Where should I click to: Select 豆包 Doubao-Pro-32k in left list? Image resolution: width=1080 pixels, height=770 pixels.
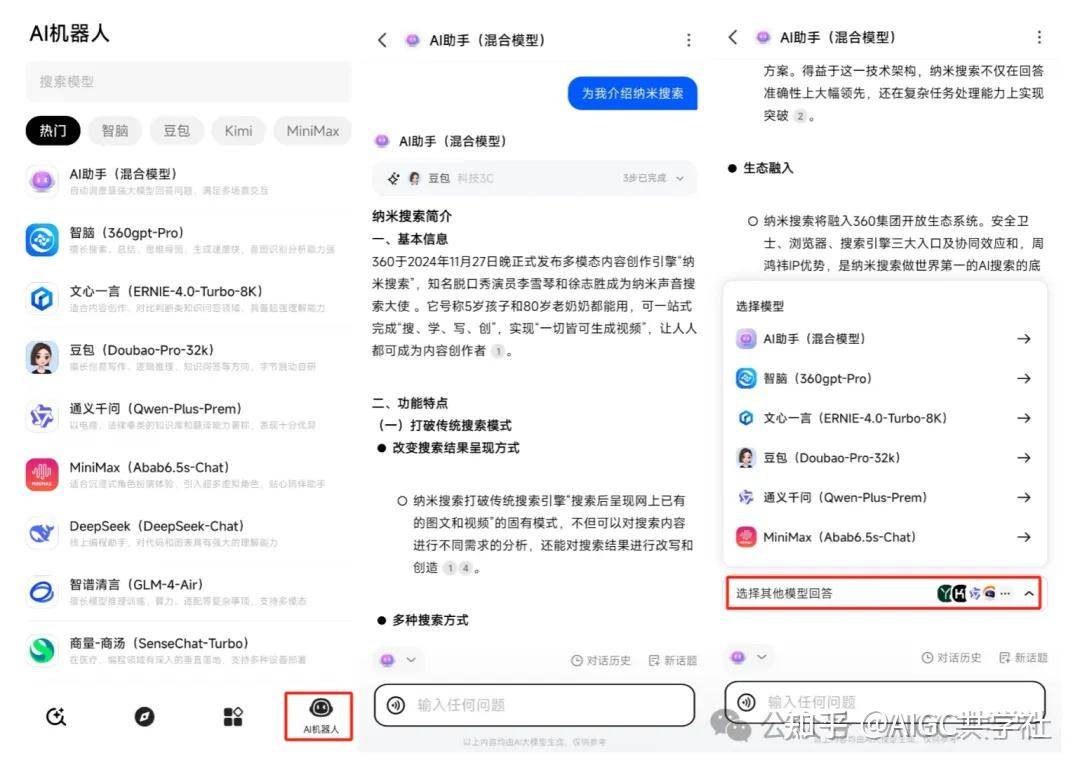tap(187, 357)
